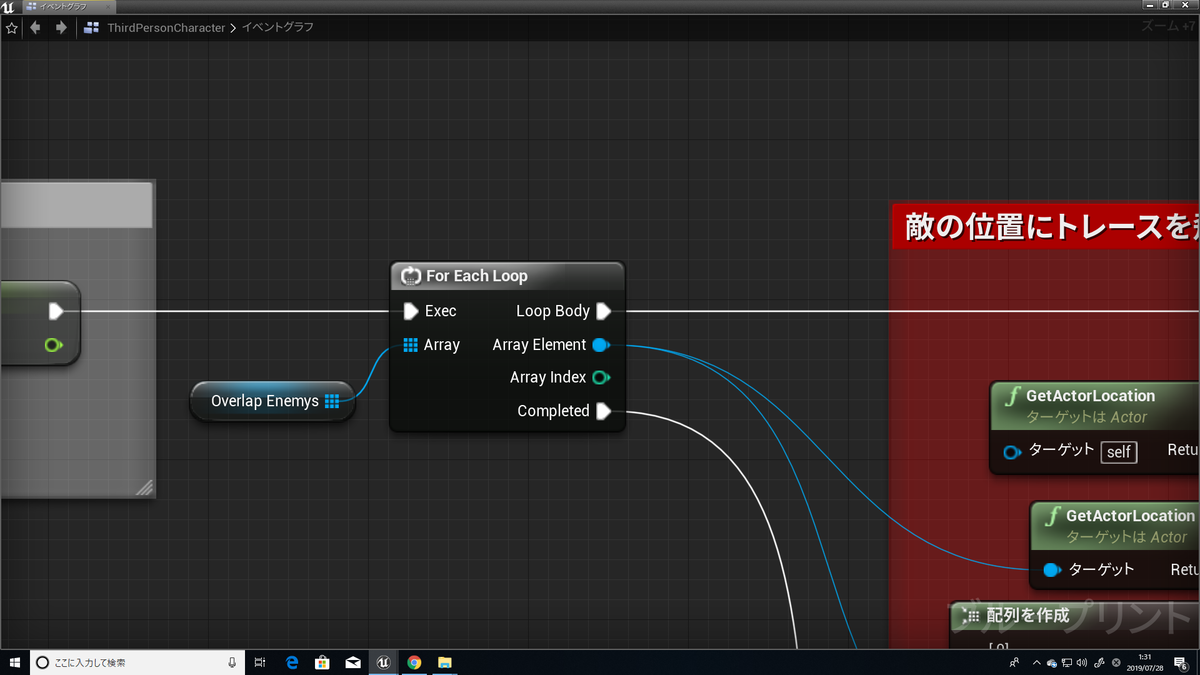Image resolution: width=1200 pixels, height=675 pixels.
Task: Switch to Unreal Engine taskbar icon
Action: tap(383, 662)
